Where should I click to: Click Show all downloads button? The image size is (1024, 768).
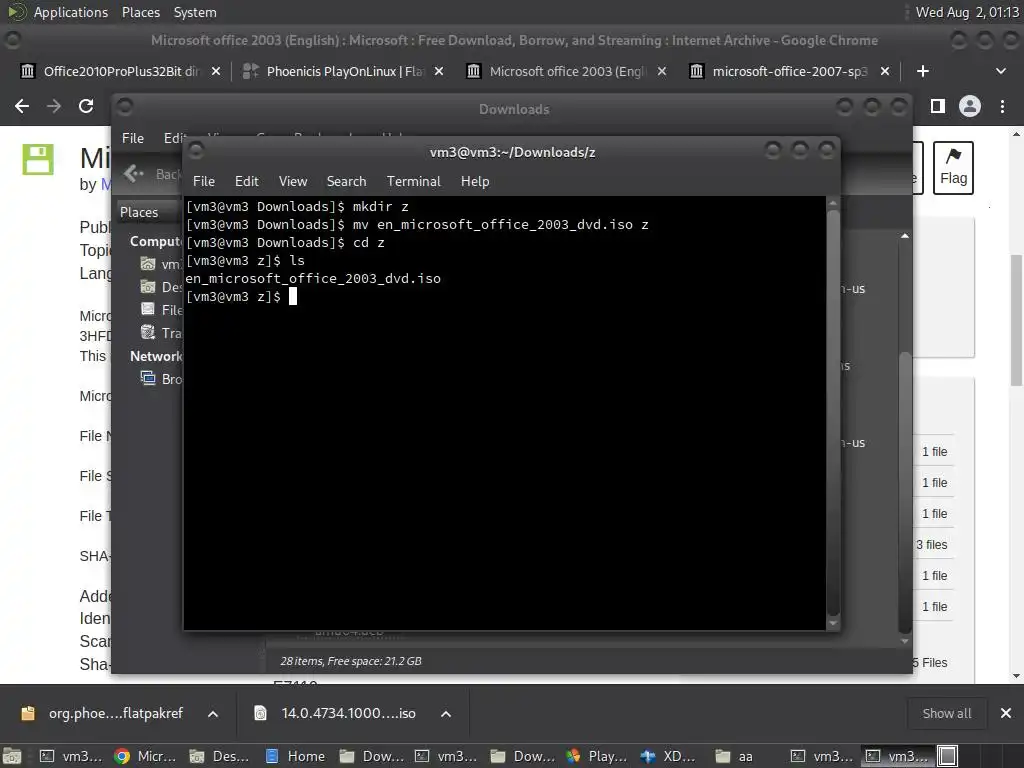coord(946,713)
